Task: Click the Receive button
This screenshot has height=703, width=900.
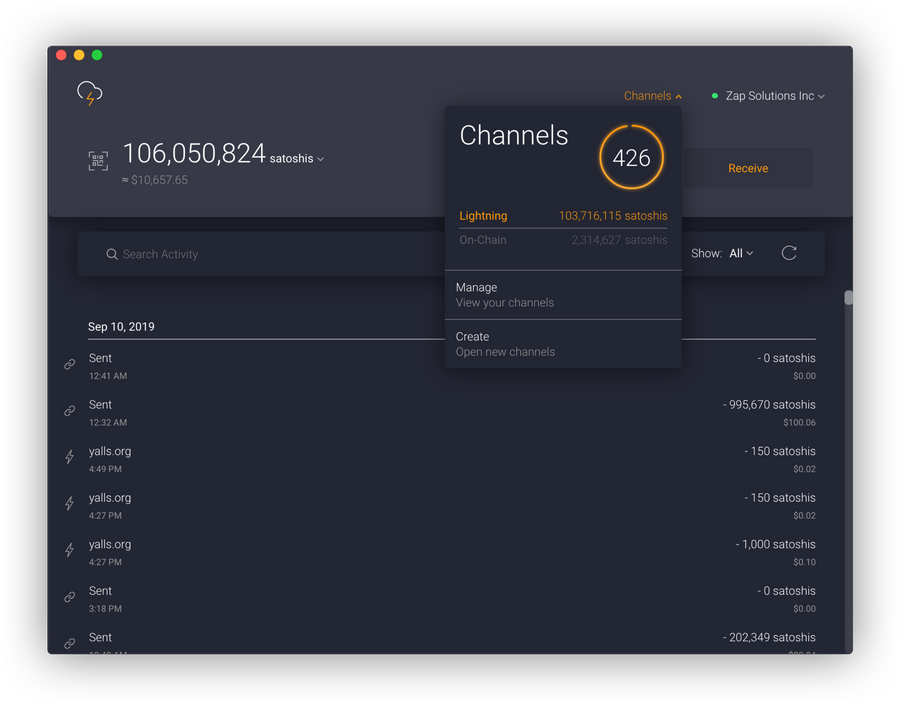Action: pyautogui.click(x=748, y=168)
